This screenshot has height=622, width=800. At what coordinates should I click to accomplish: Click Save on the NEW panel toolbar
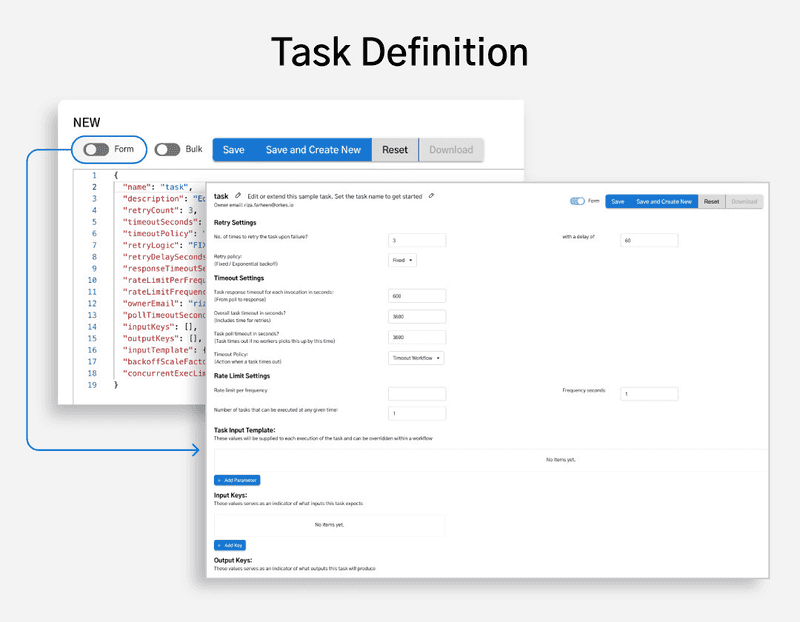tap(234, 148)
